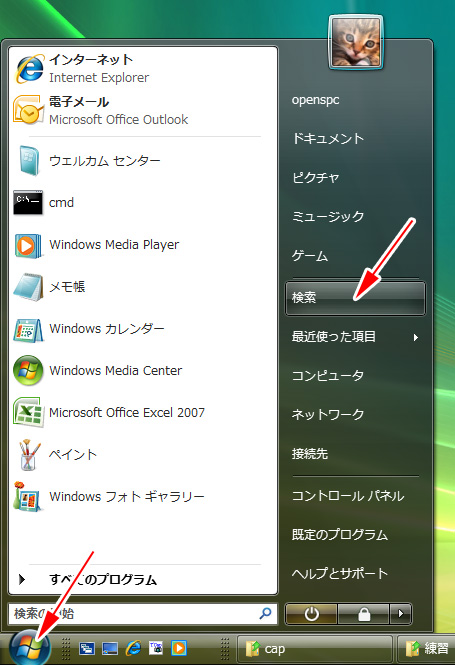The image size is (455, 665).
Task: Launch Windows Media Center
Action: click(143, 371)
